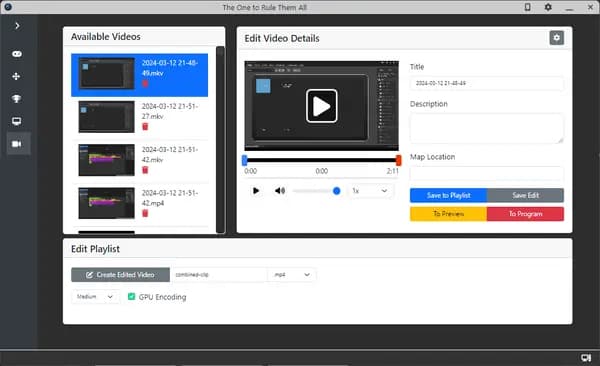Click camera icon in bottom status bar
The width and height of the screenshot is (600, 366).
(x=585, y=358)
